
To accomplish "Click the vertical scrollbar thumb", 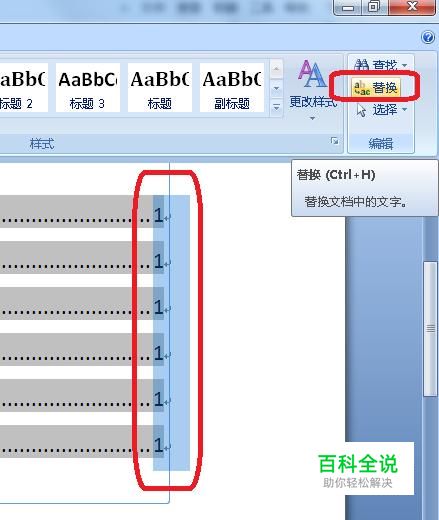I will pyautogui.click(x=431, y=329).
